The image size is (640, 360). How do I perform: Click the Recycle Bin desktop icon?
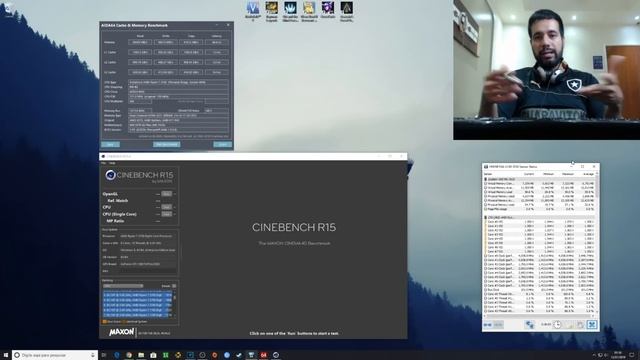coord(8,9)
